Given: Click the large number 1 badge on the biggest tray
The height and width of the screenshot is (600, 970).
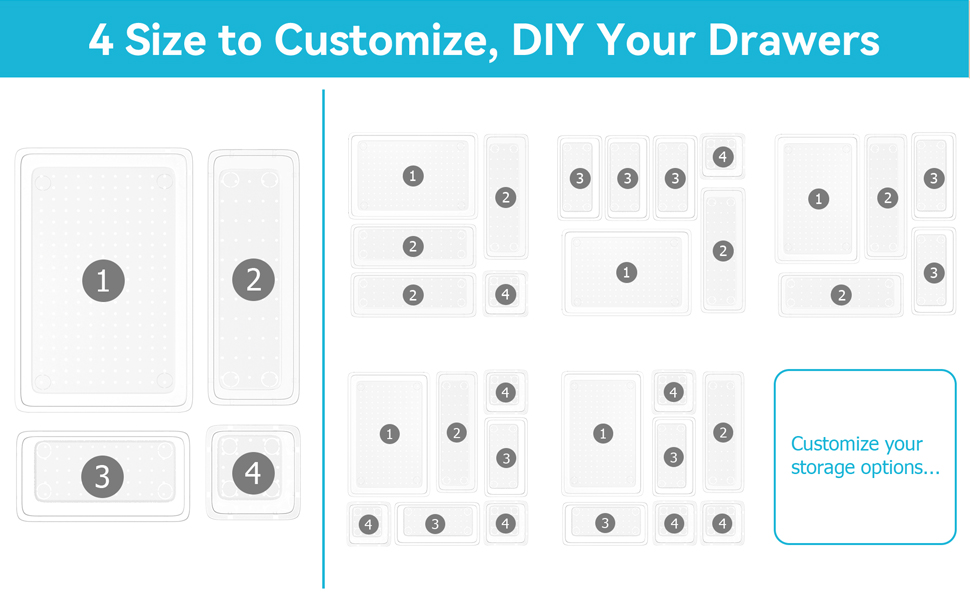Looking at the screenshot, I should click(103, 280).
